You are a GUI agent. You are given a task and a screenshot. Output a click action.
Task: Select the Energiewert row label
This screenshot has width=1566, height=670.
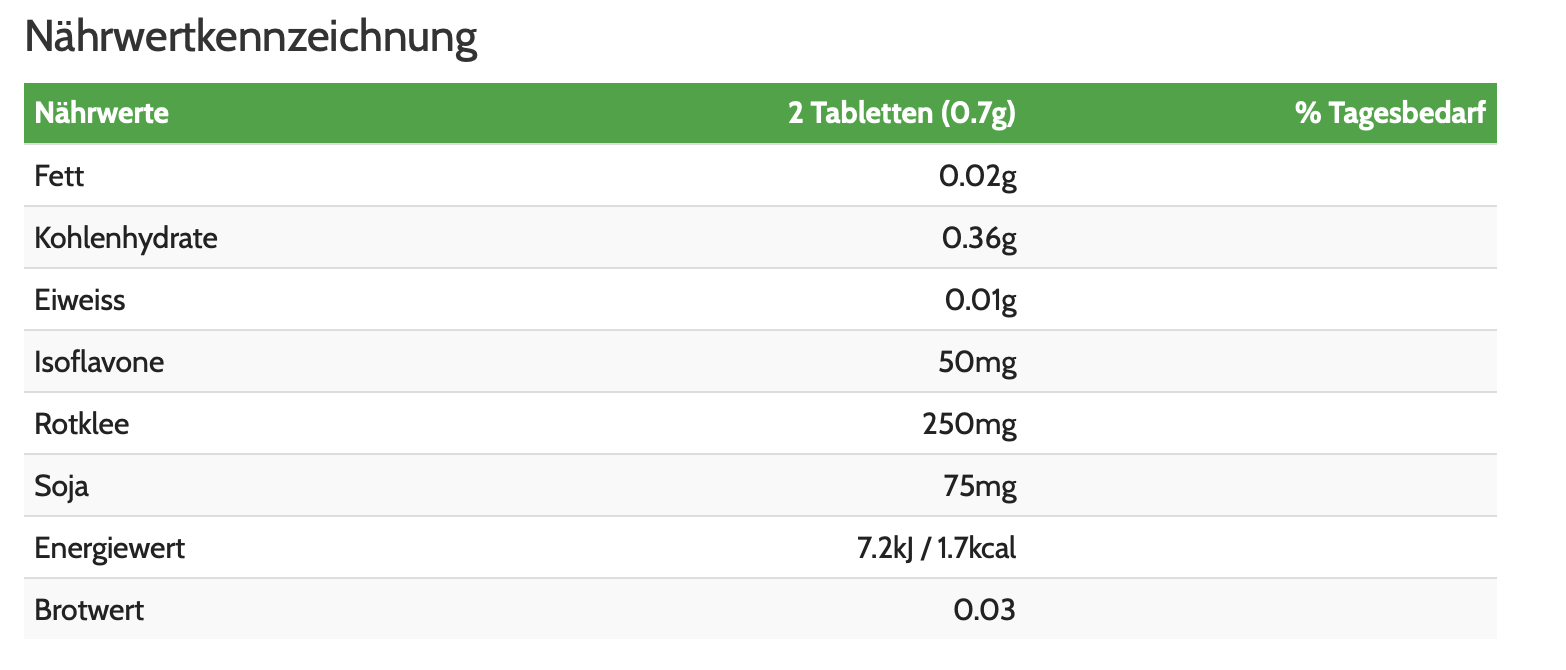point(109,549)
